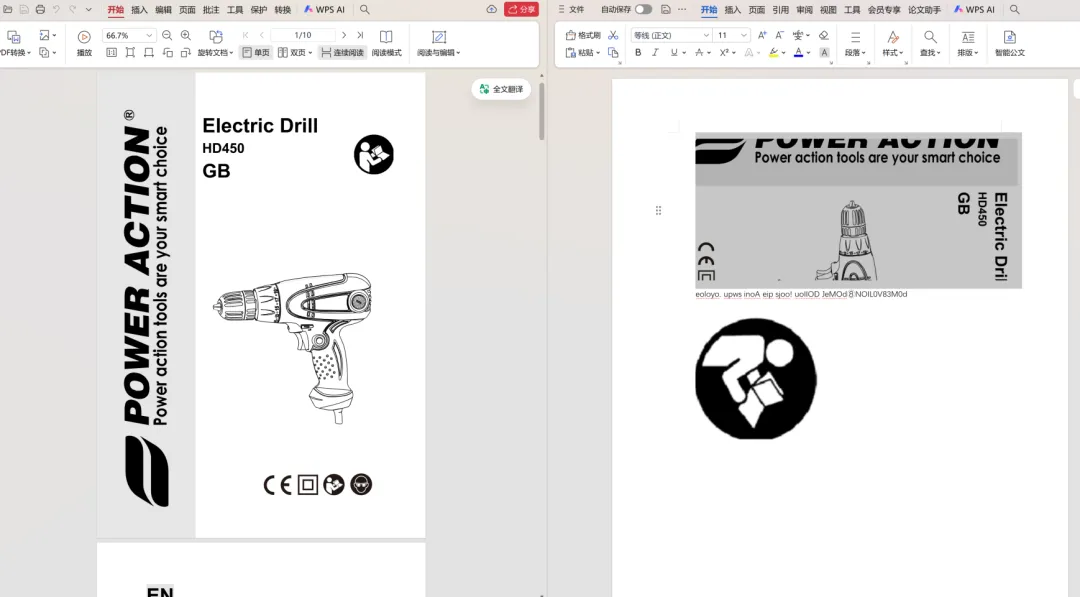Toggle the 自动保存 autosave switch
The height and width of the screenshot is (597, 1080).
643,10
